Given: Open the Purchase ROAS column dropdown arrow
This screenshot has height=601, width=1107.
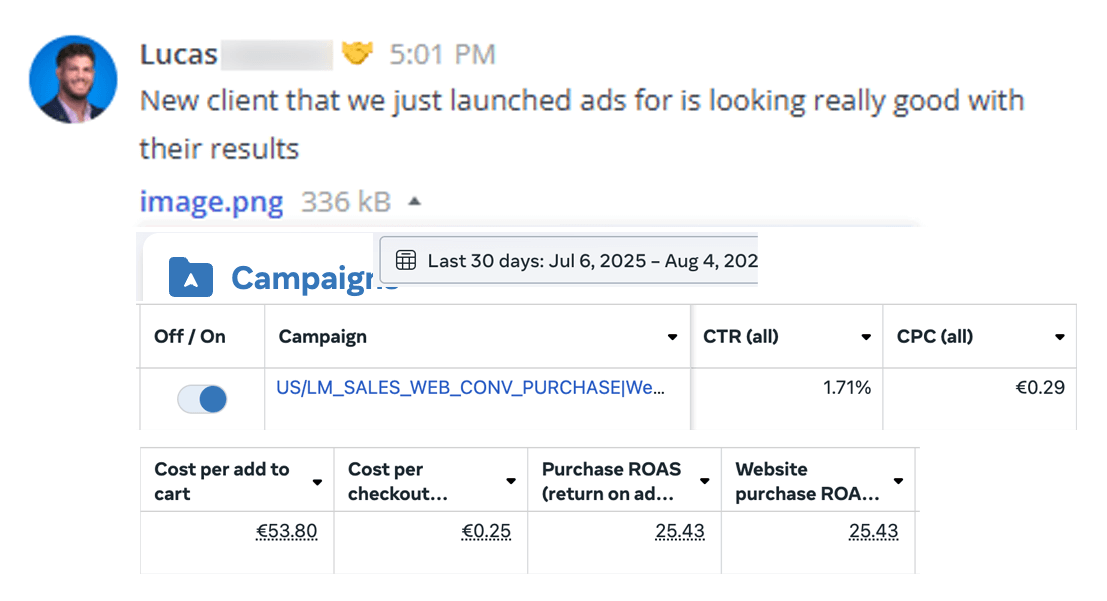Looking at the screenshot, I should pos(705,482).
